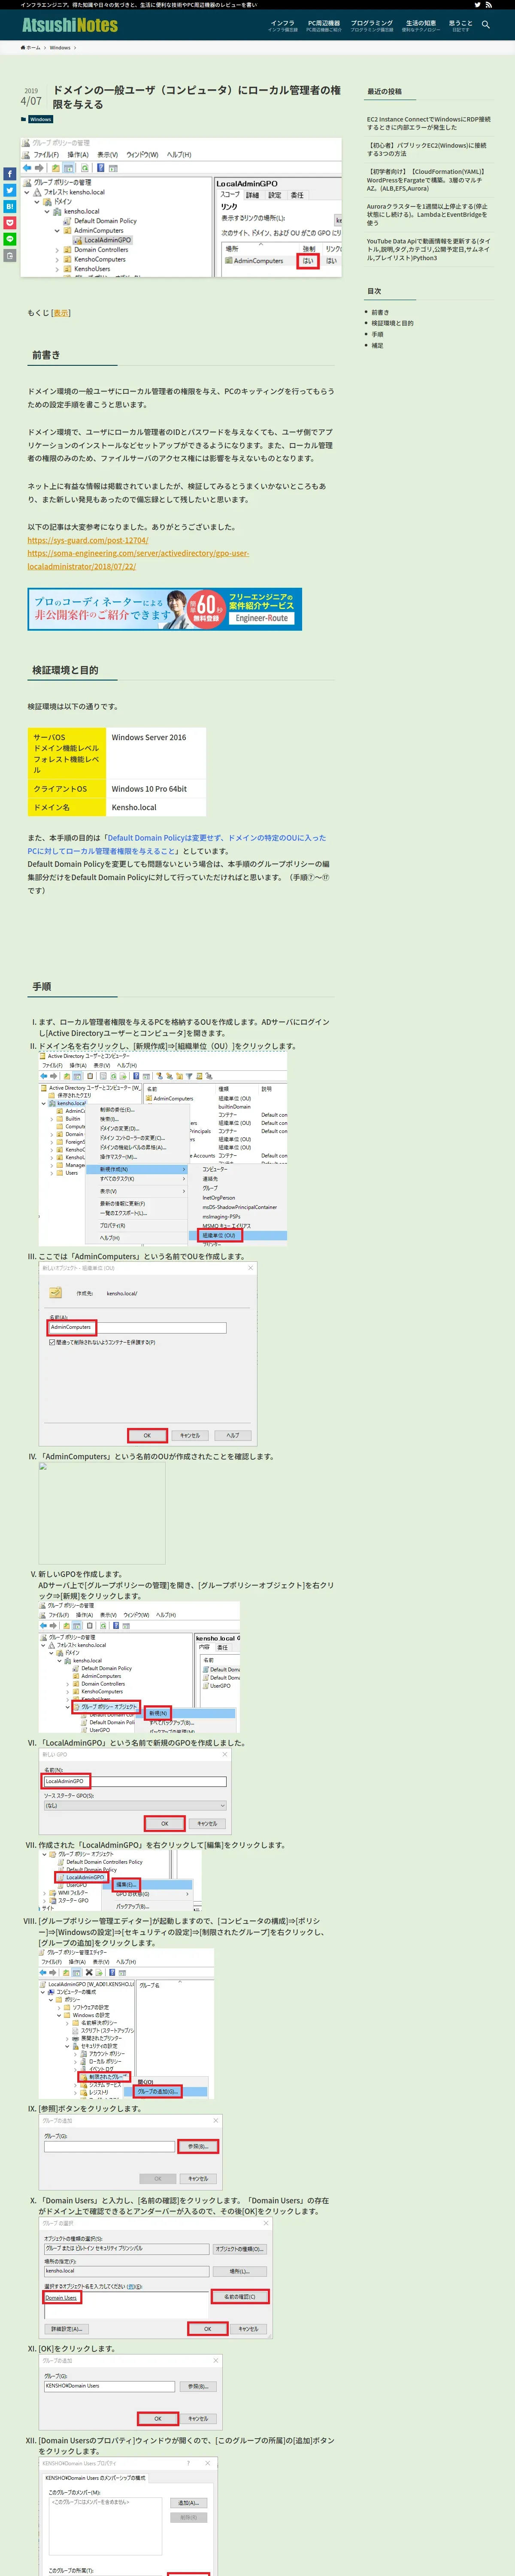Click the Engineer-Route banner advertisement
This screenshot has height=2576, width=515.
coord(165,609)
